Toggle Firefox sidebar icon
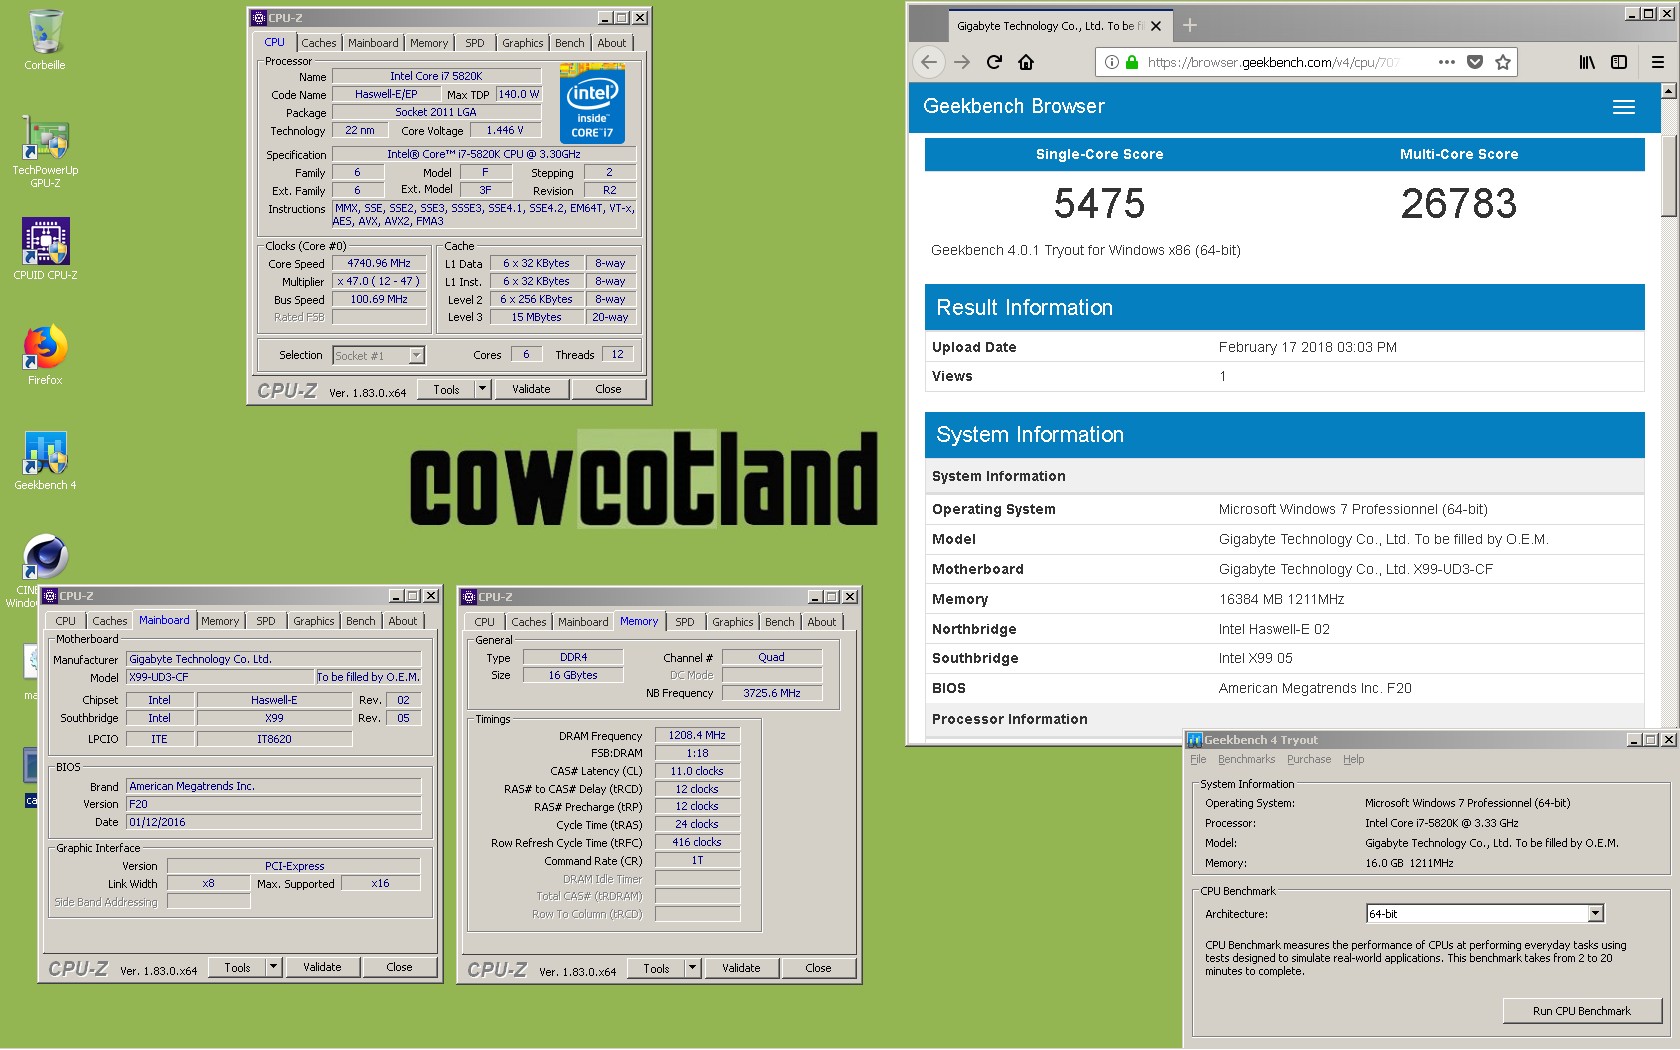This screenshot has height=1050, width=1680. coord(1619,62)
